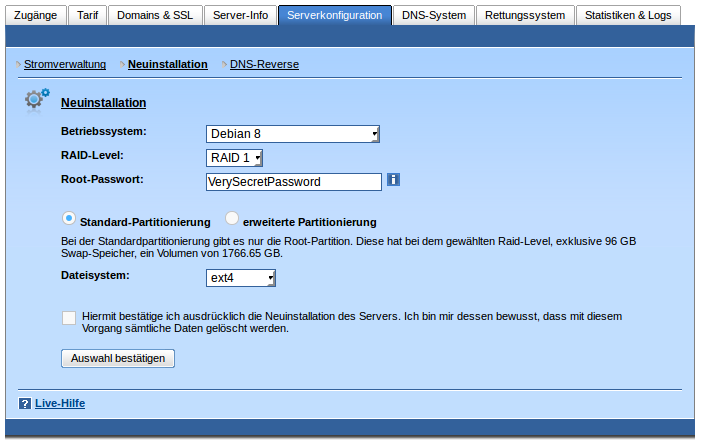Select Standard-Partitionierung radio button

coord(69,219)
